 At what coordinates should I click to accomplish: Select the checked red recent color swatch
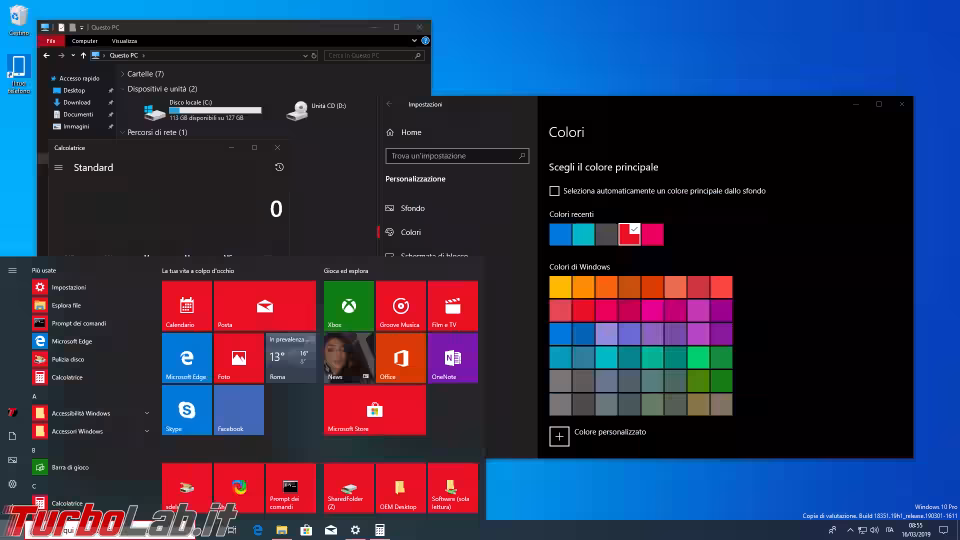click(629, 234)
